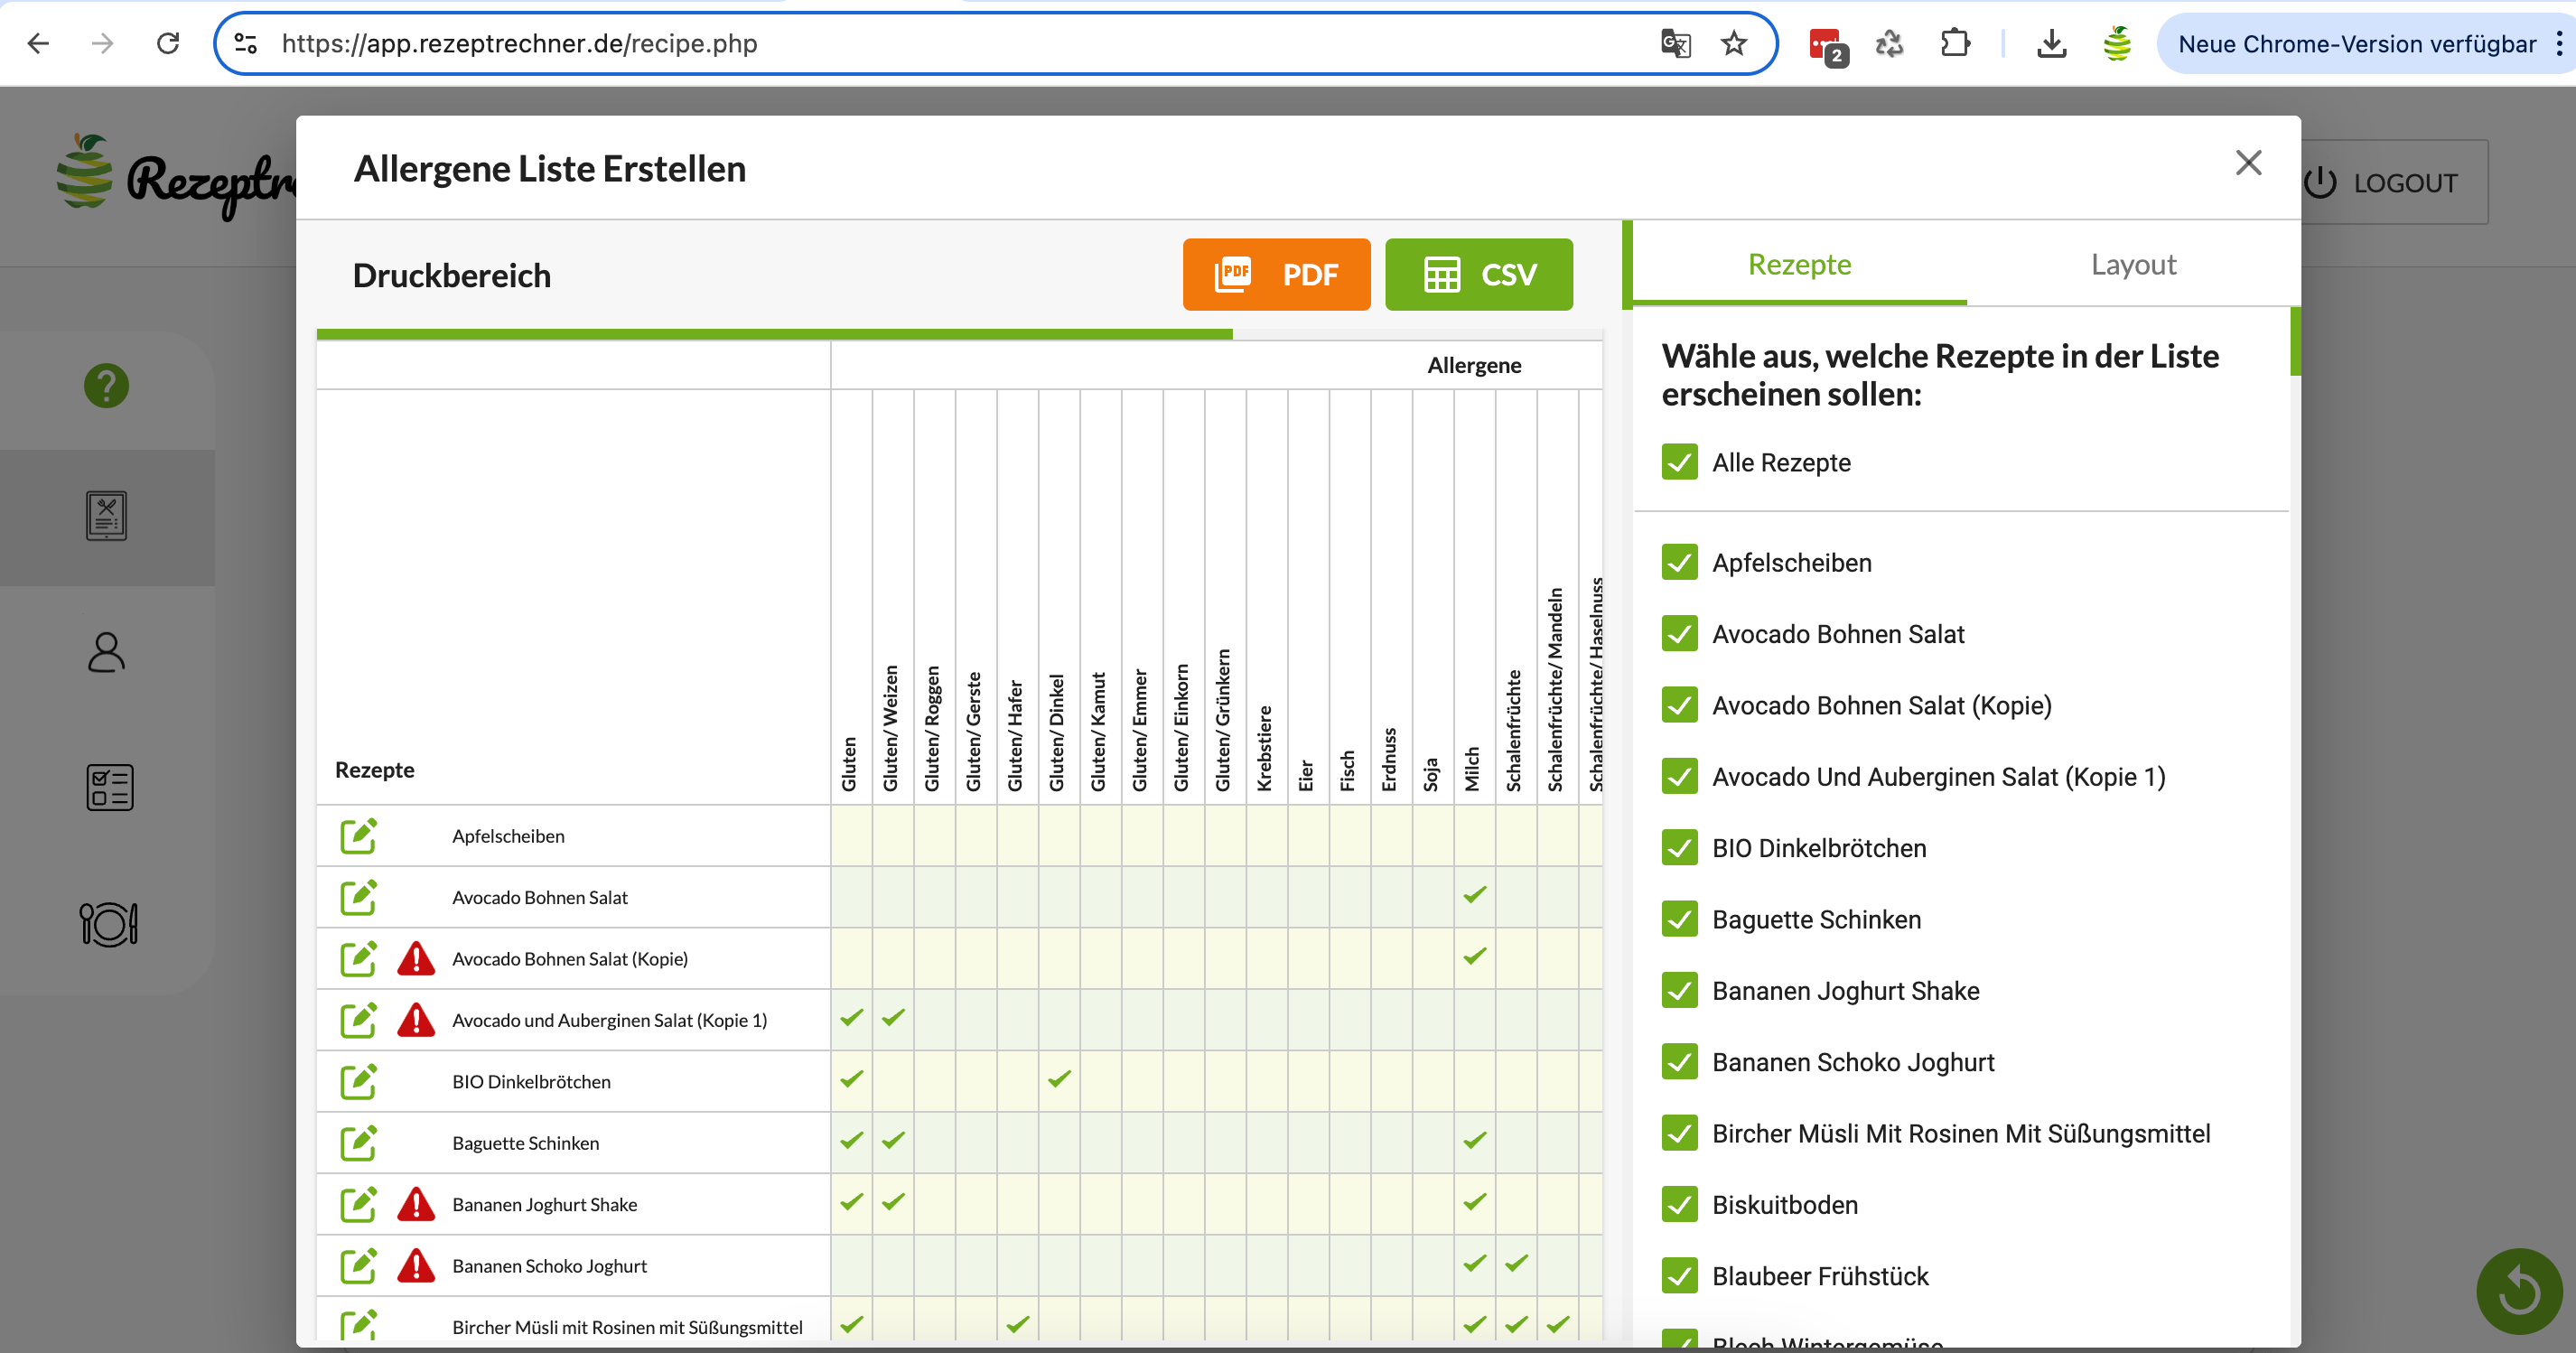Viewport: 2576px width, 1353px height.
Task: Click the recycle extension icon in toolbar
Action: (1889, 43)
